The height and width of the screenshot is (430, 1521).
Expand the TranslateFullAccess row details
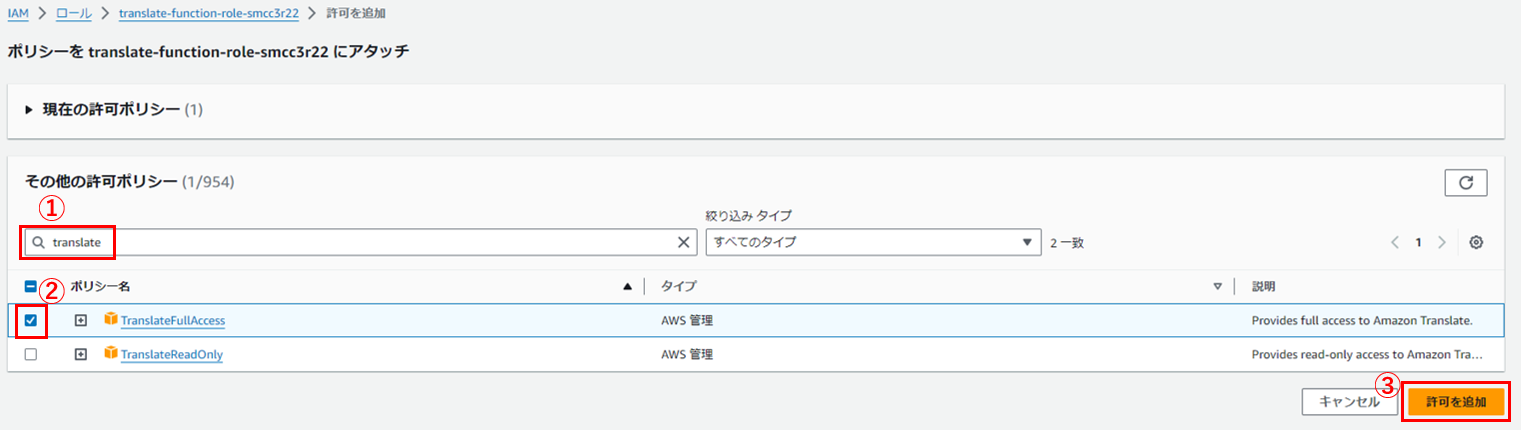[x=81, y=321]
